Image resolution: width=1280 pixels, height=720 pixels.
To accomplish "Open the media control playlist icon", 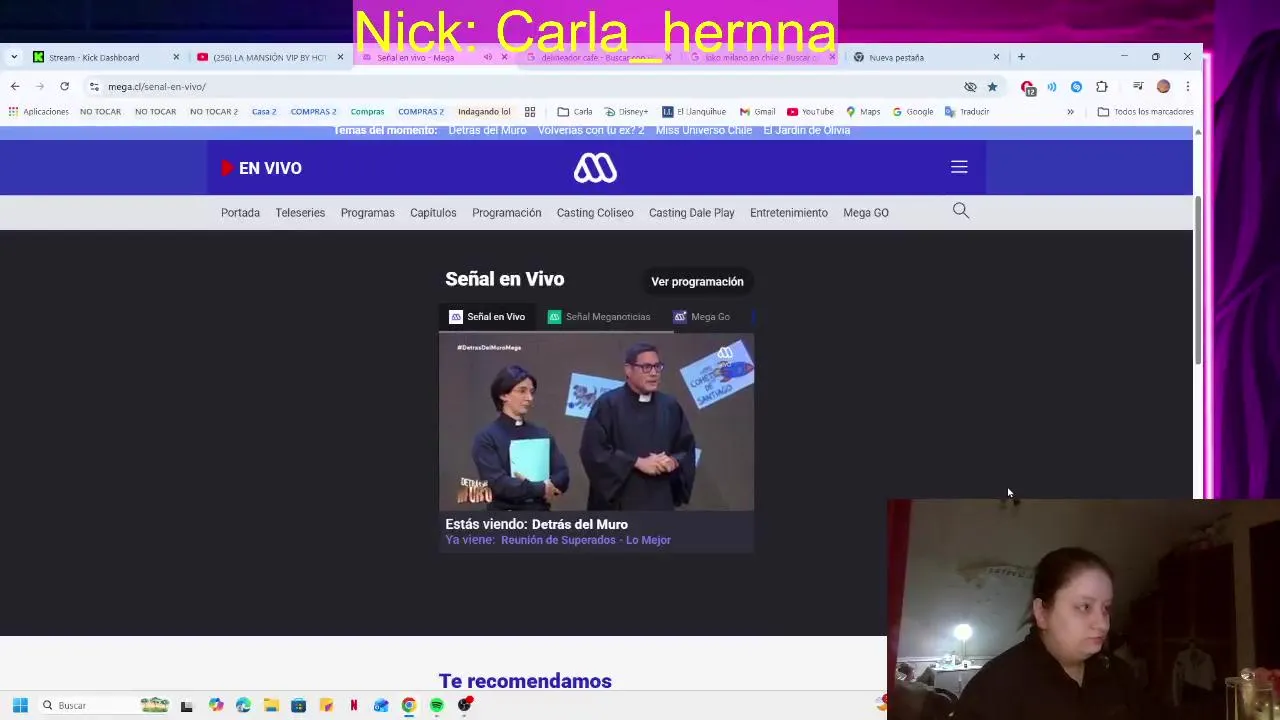I will point(1138,86).
